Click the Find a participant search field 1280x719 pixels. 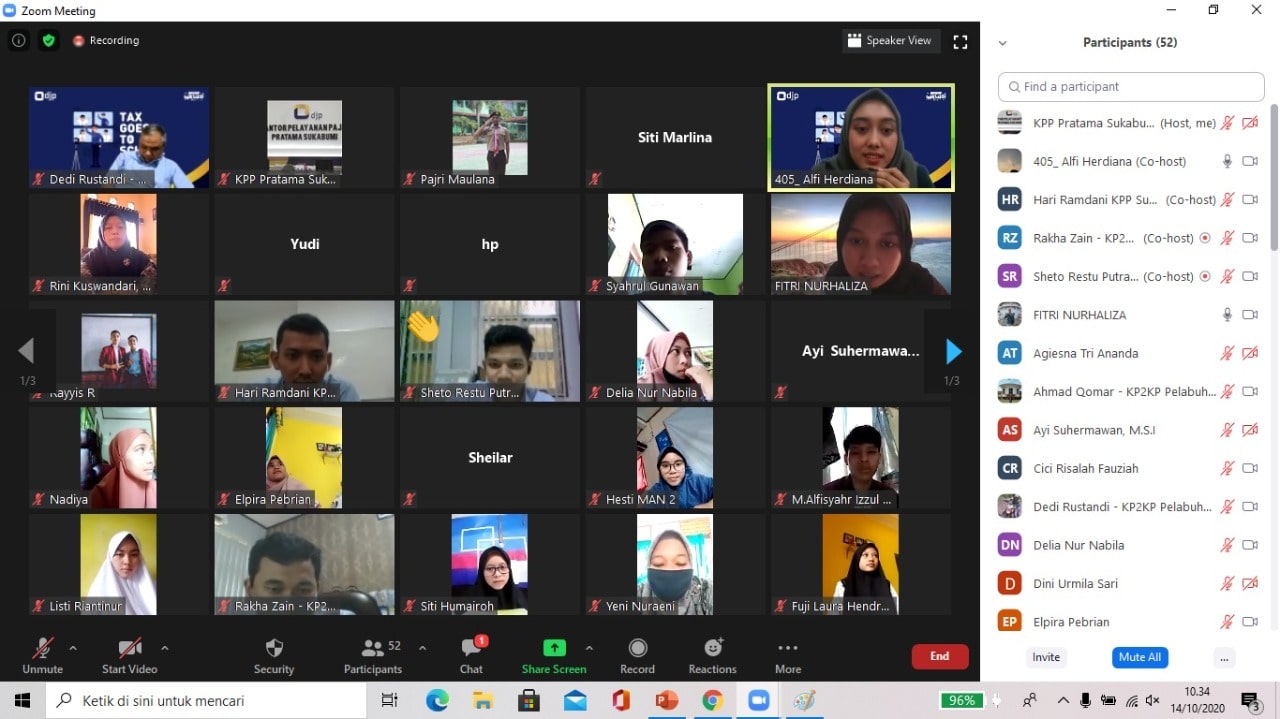click(x=1131, y=87)
